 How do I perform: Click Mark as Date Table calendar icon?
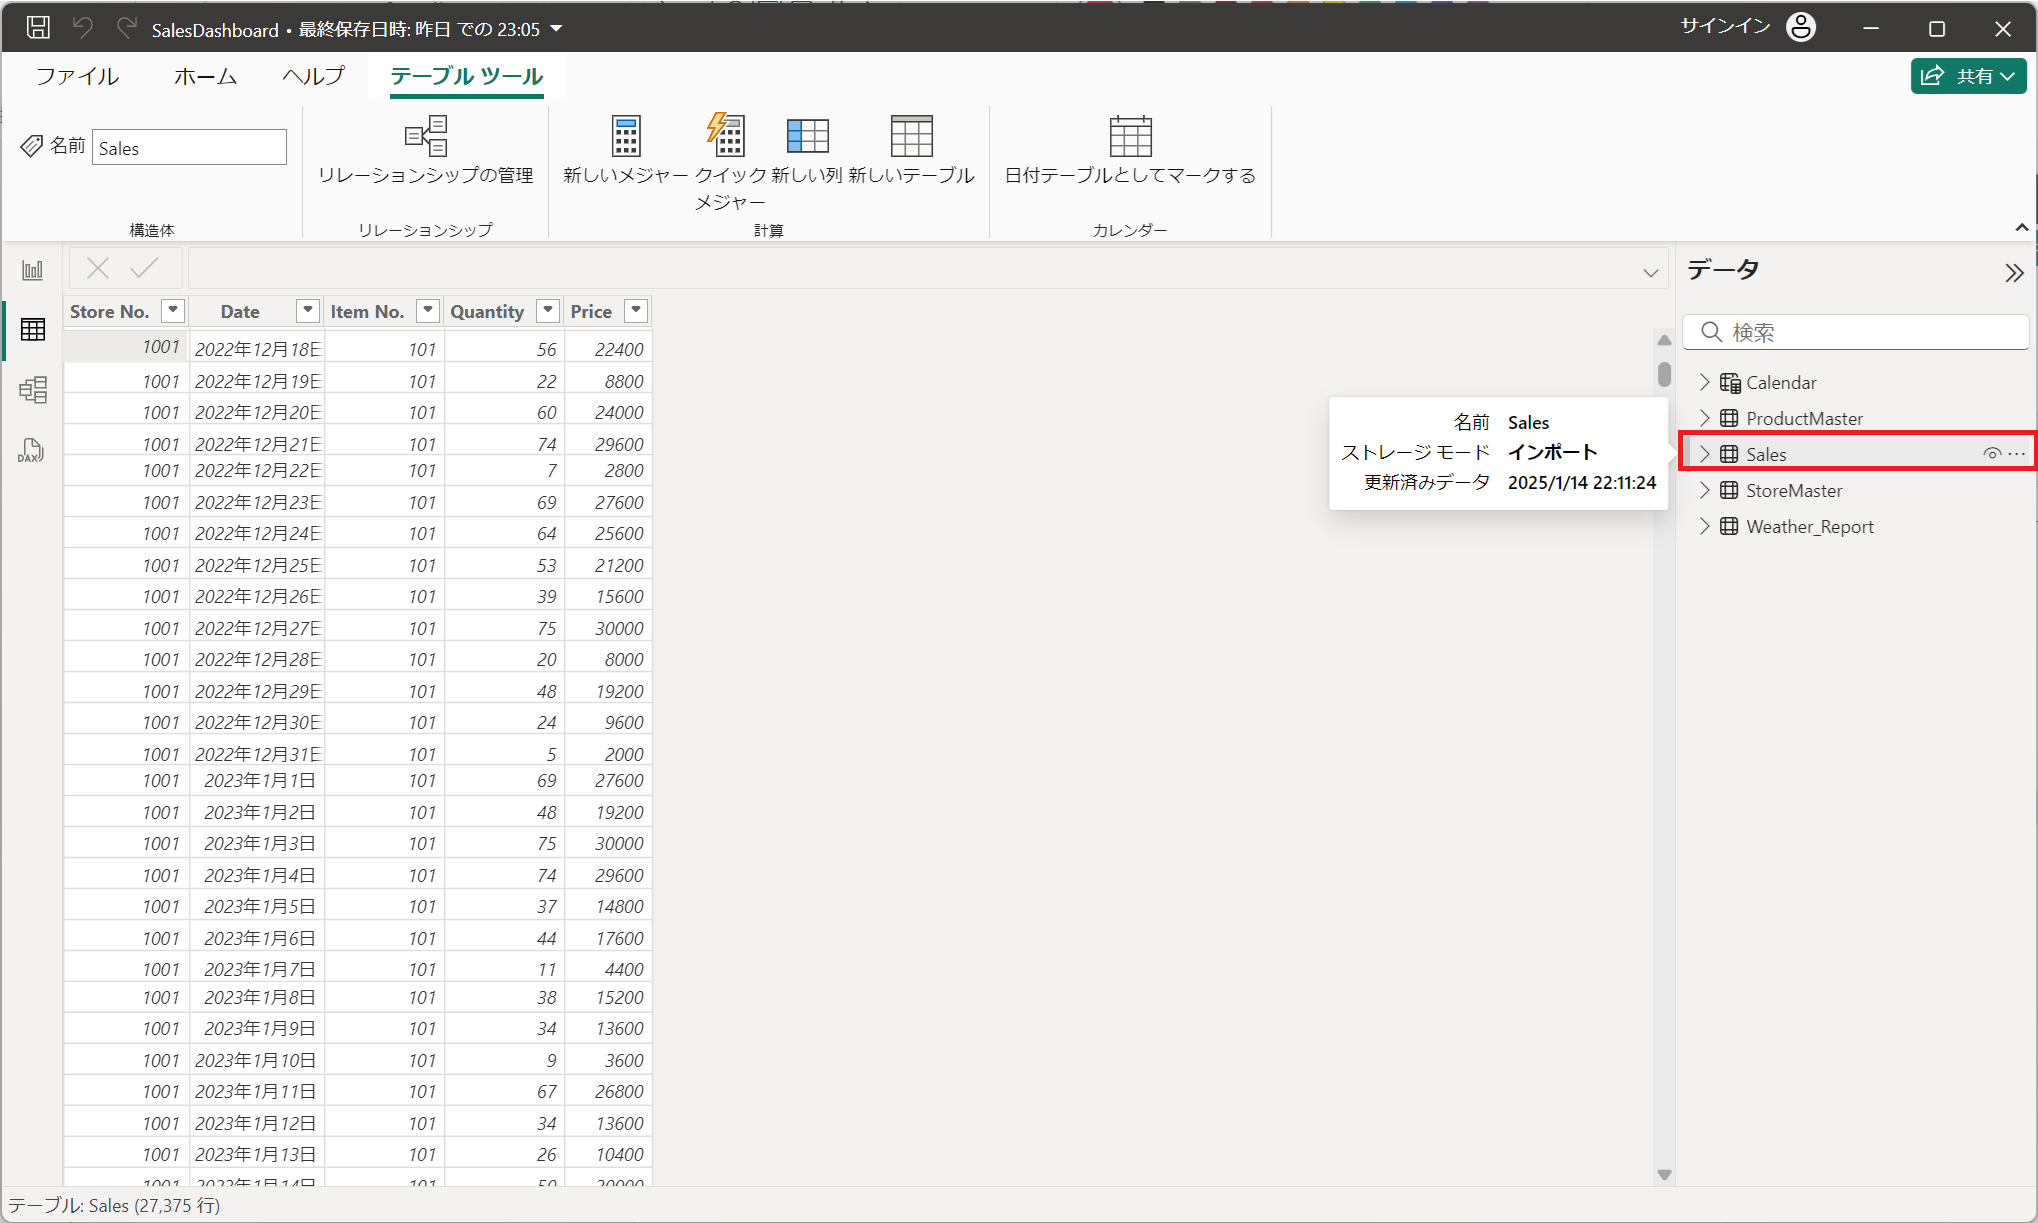[x=1130, y=137]
